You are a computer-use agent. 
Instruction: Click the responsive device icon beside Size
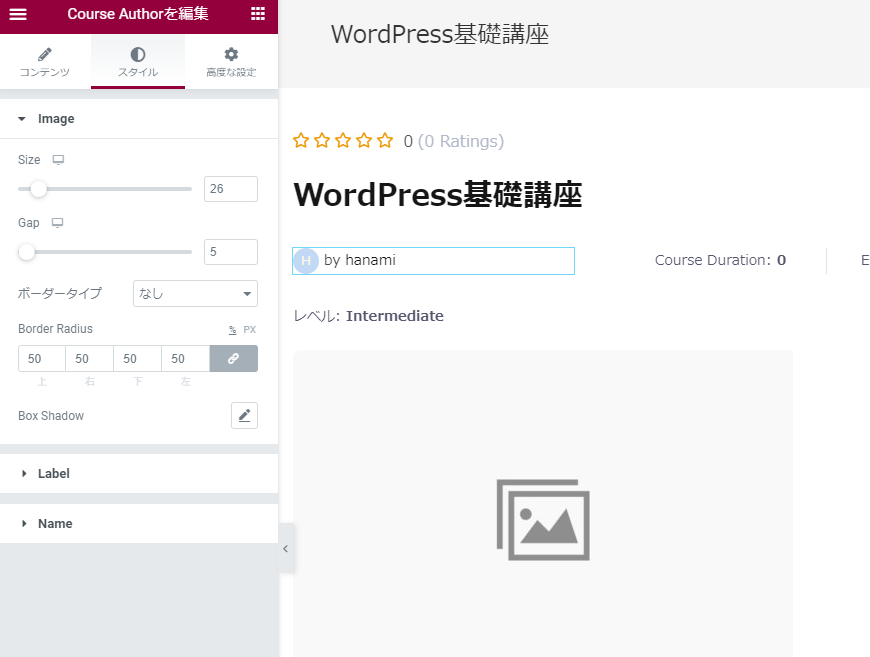(58, 160)
